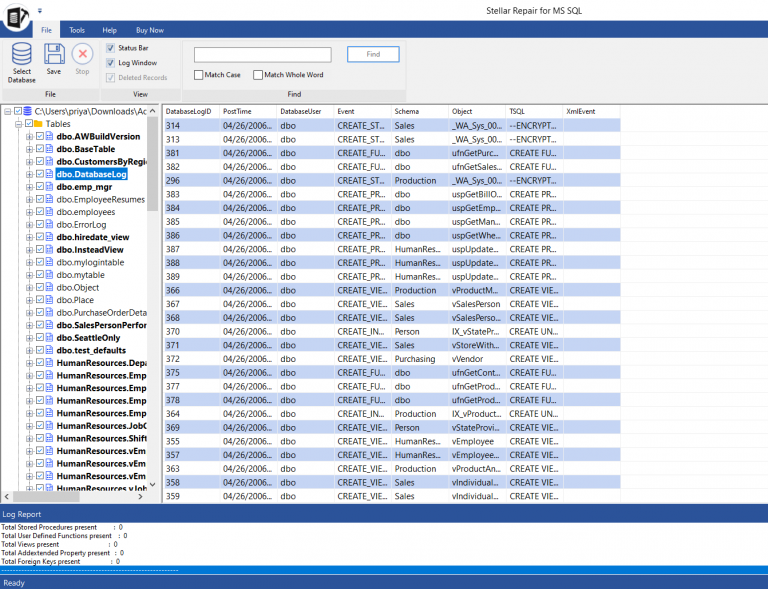Uncheck the dbo.PurchaseOrderDetail checkbox
The image size is (768, 589).
tap(40, 312)
